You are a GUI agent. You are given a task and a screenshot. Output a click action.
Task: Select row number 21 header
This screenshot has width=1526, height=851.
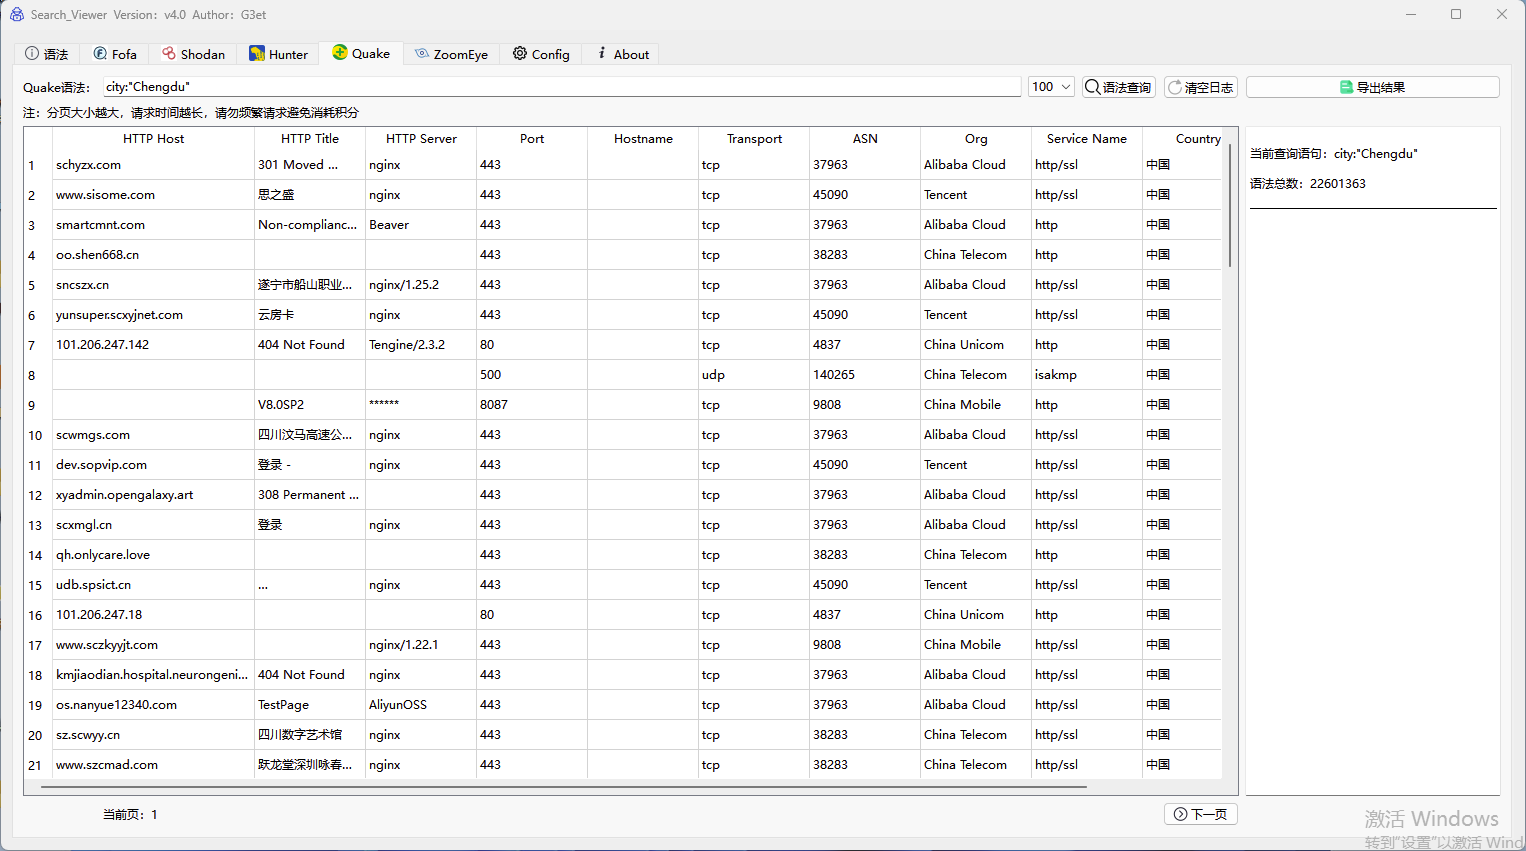click(x=38, y=765)
